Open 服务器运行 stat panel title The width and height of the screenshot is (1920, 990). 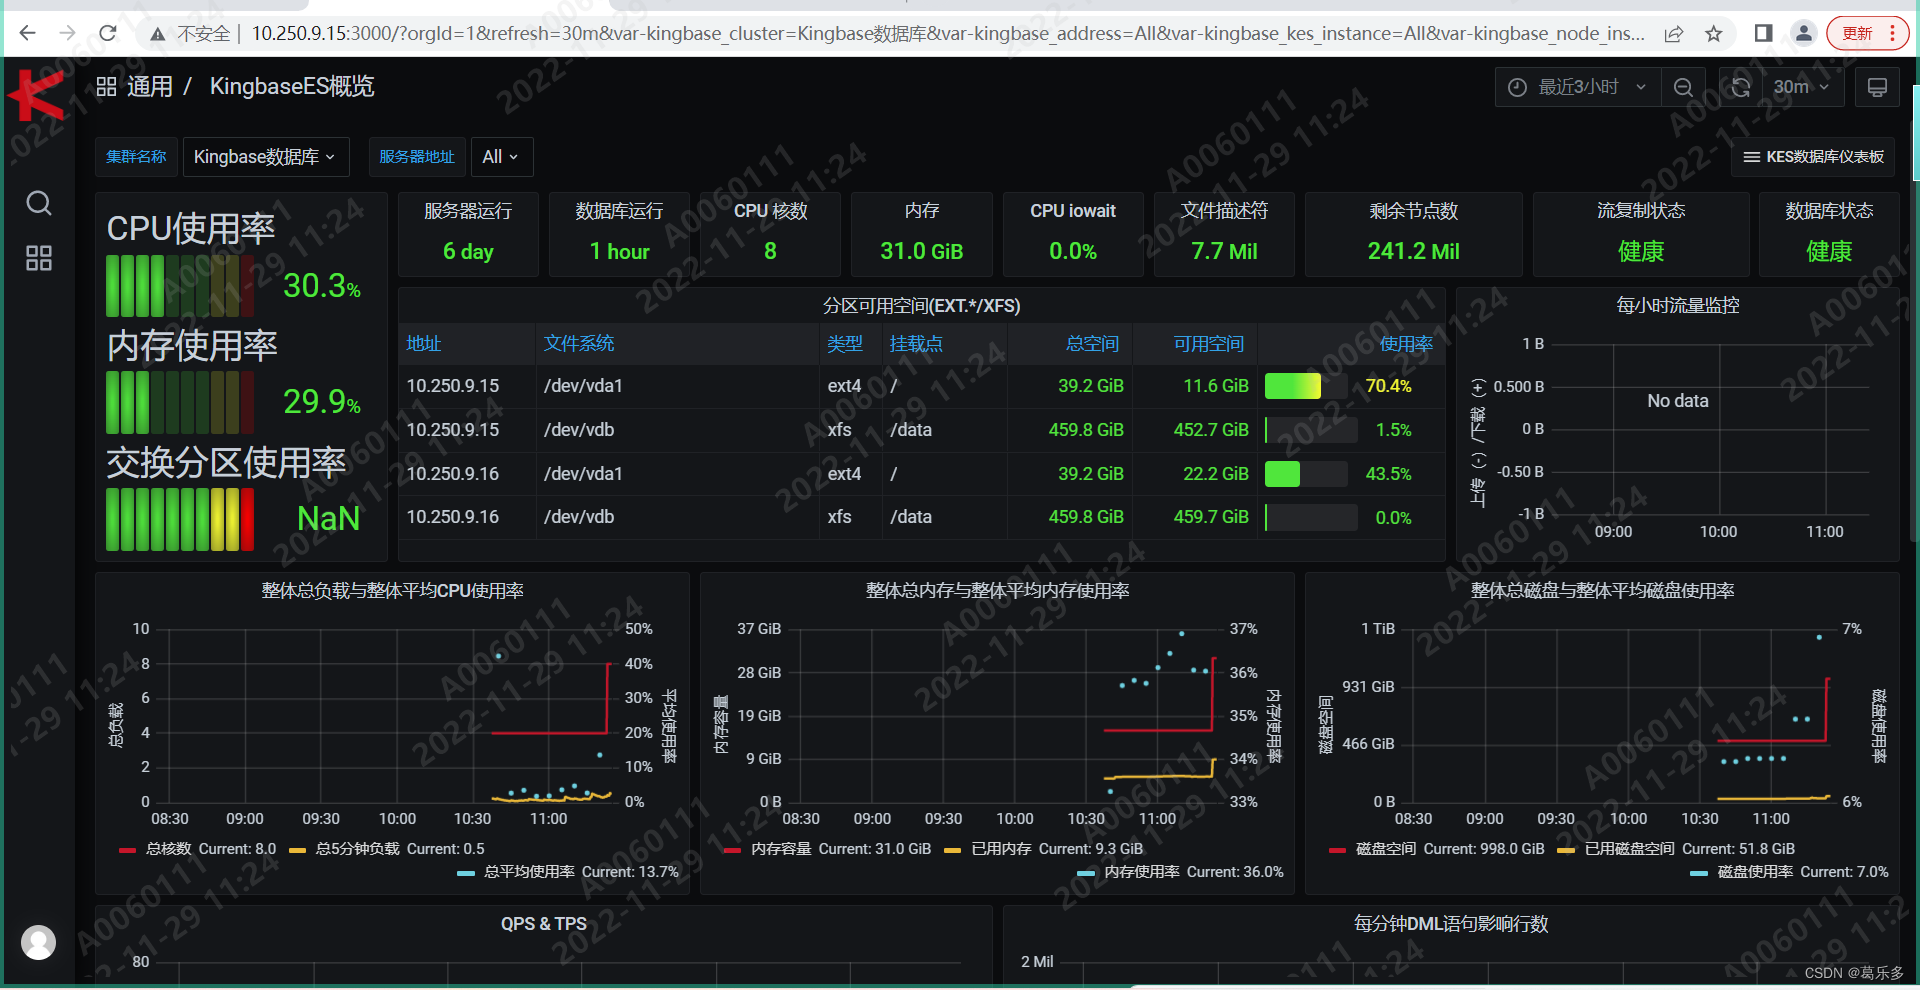click(x=468, y=211)
